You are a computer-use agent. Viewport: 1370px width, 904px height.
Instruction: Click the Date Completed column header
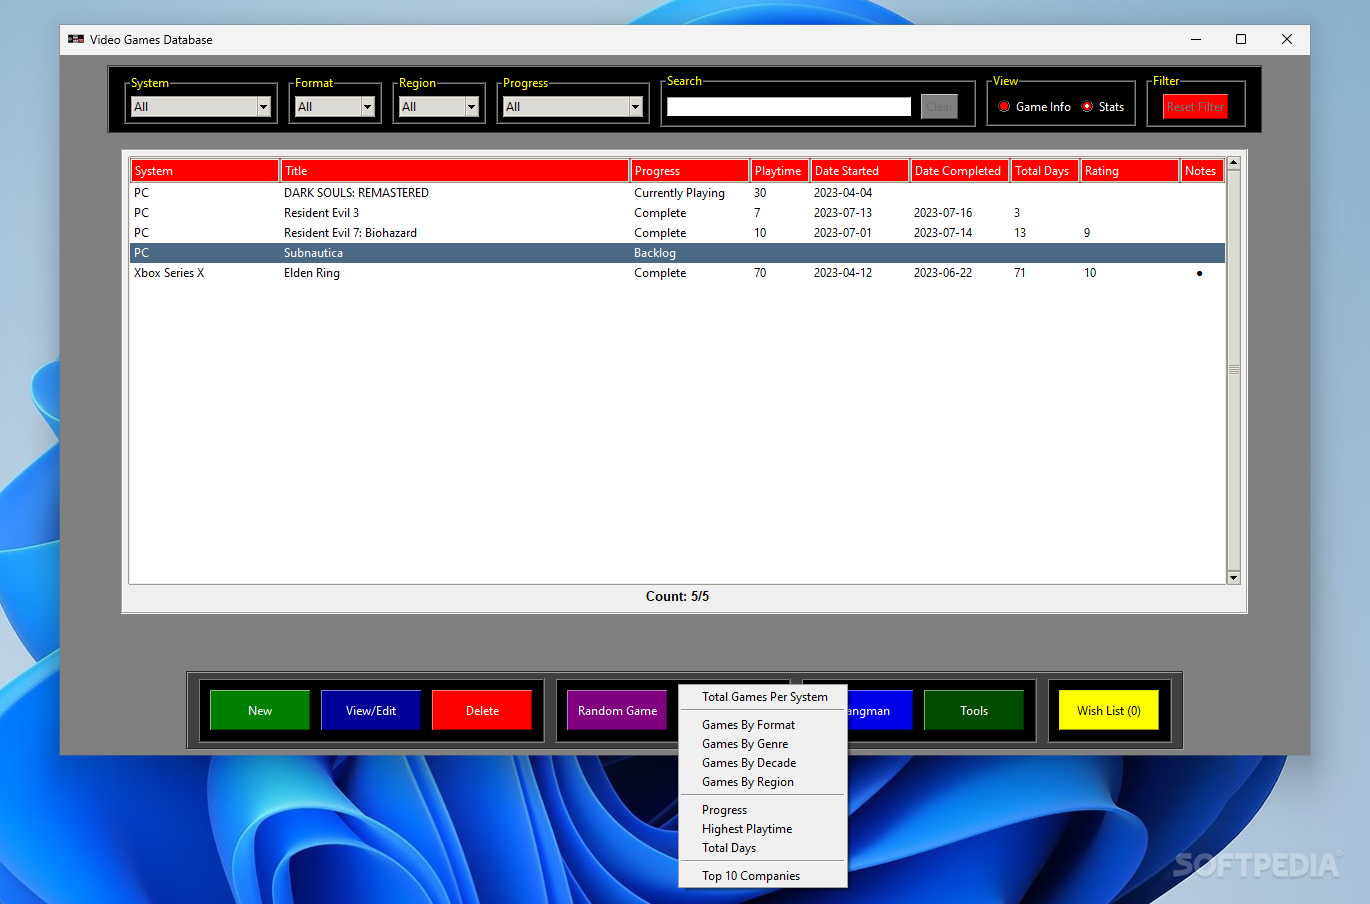(x=960, y=171)
